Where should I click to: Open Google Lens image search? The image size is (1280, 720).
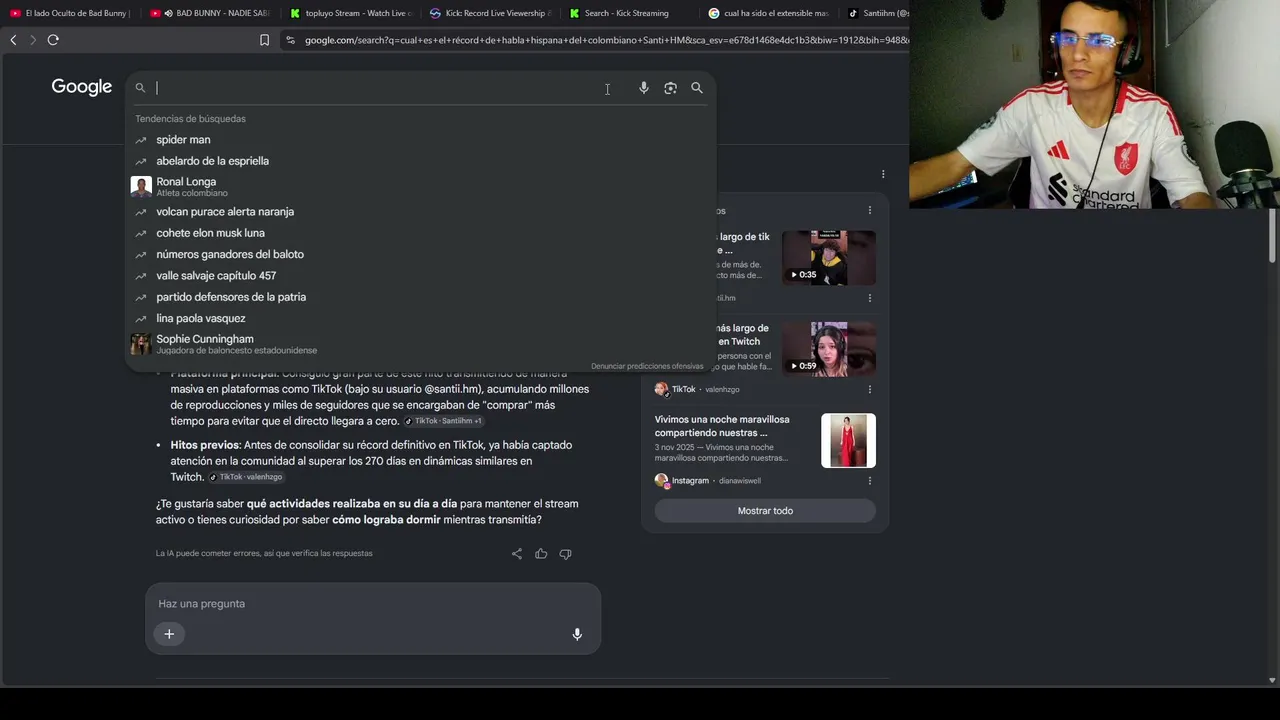pos(670,88)
